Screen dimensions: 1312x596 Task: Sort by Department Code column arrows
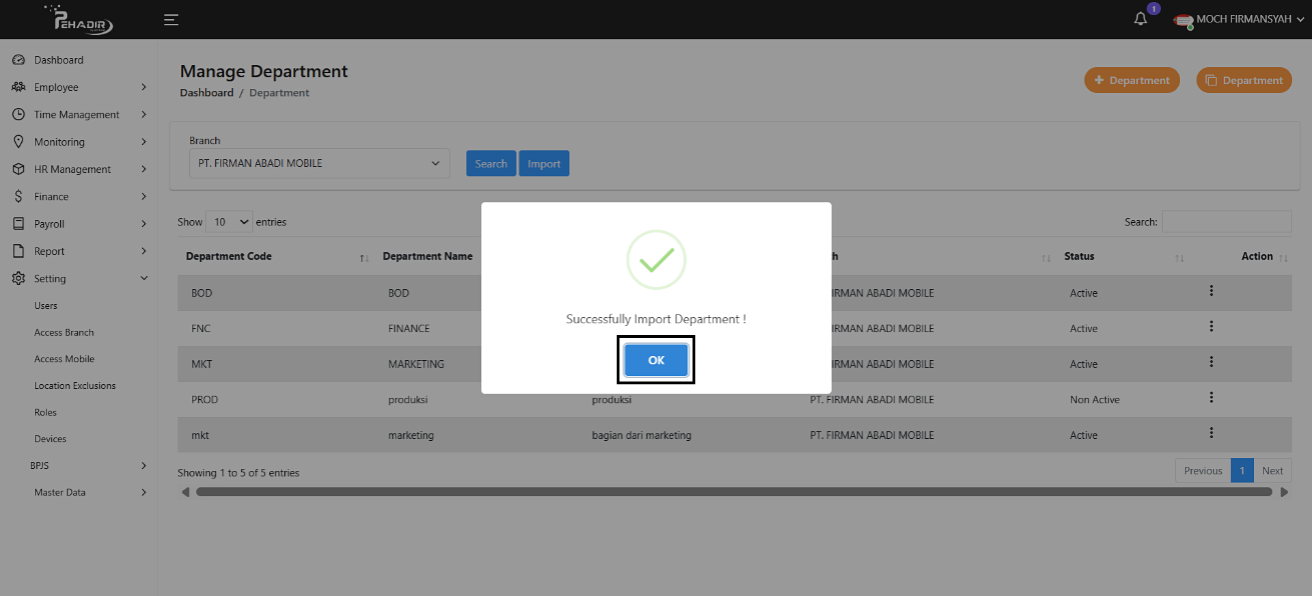click(x=364, y=258)
